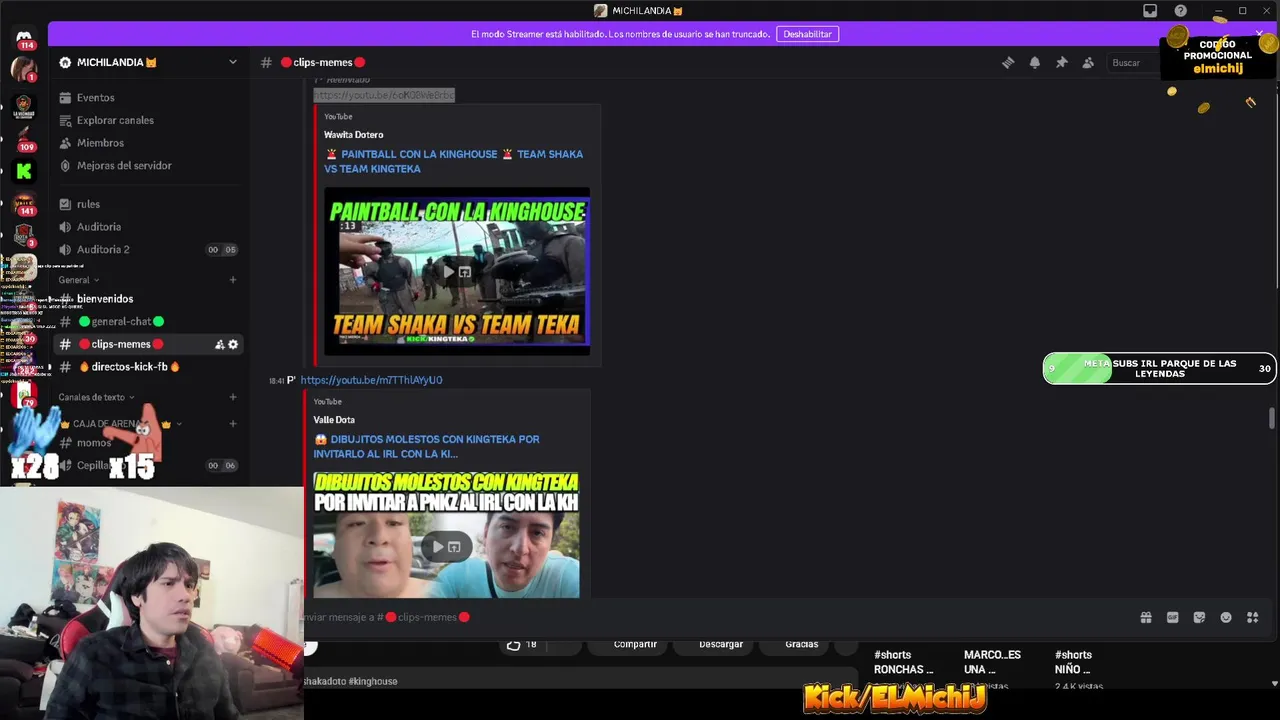Open the emoji picker
The height and width of the screenshot is (720, 1280).
pyautogui.click(x=1226, y=617)
